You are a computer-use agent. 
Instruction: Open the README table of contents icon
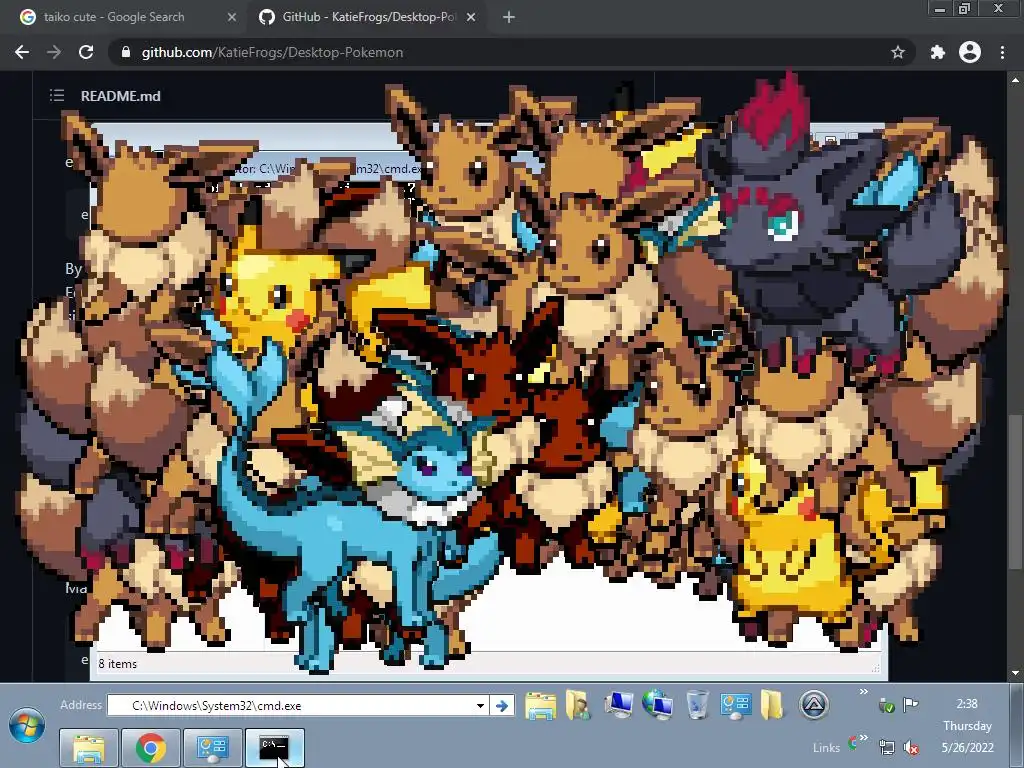[x=57, y=95]
